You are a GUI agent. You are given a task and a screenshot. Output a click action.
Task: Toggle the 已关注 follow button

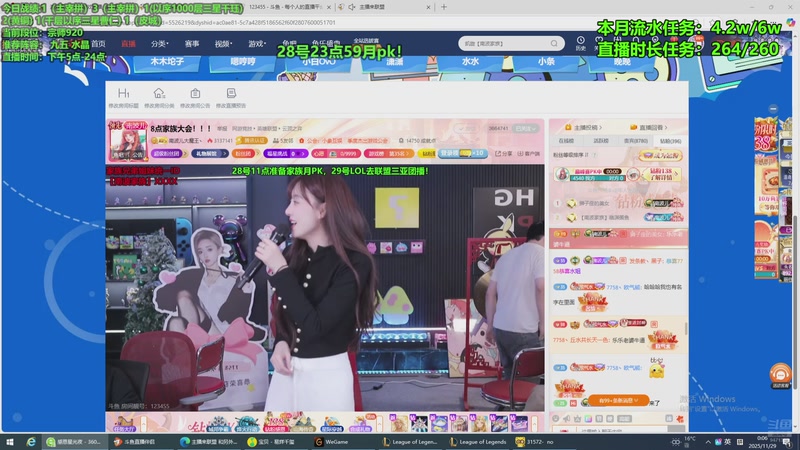point(527,129)
